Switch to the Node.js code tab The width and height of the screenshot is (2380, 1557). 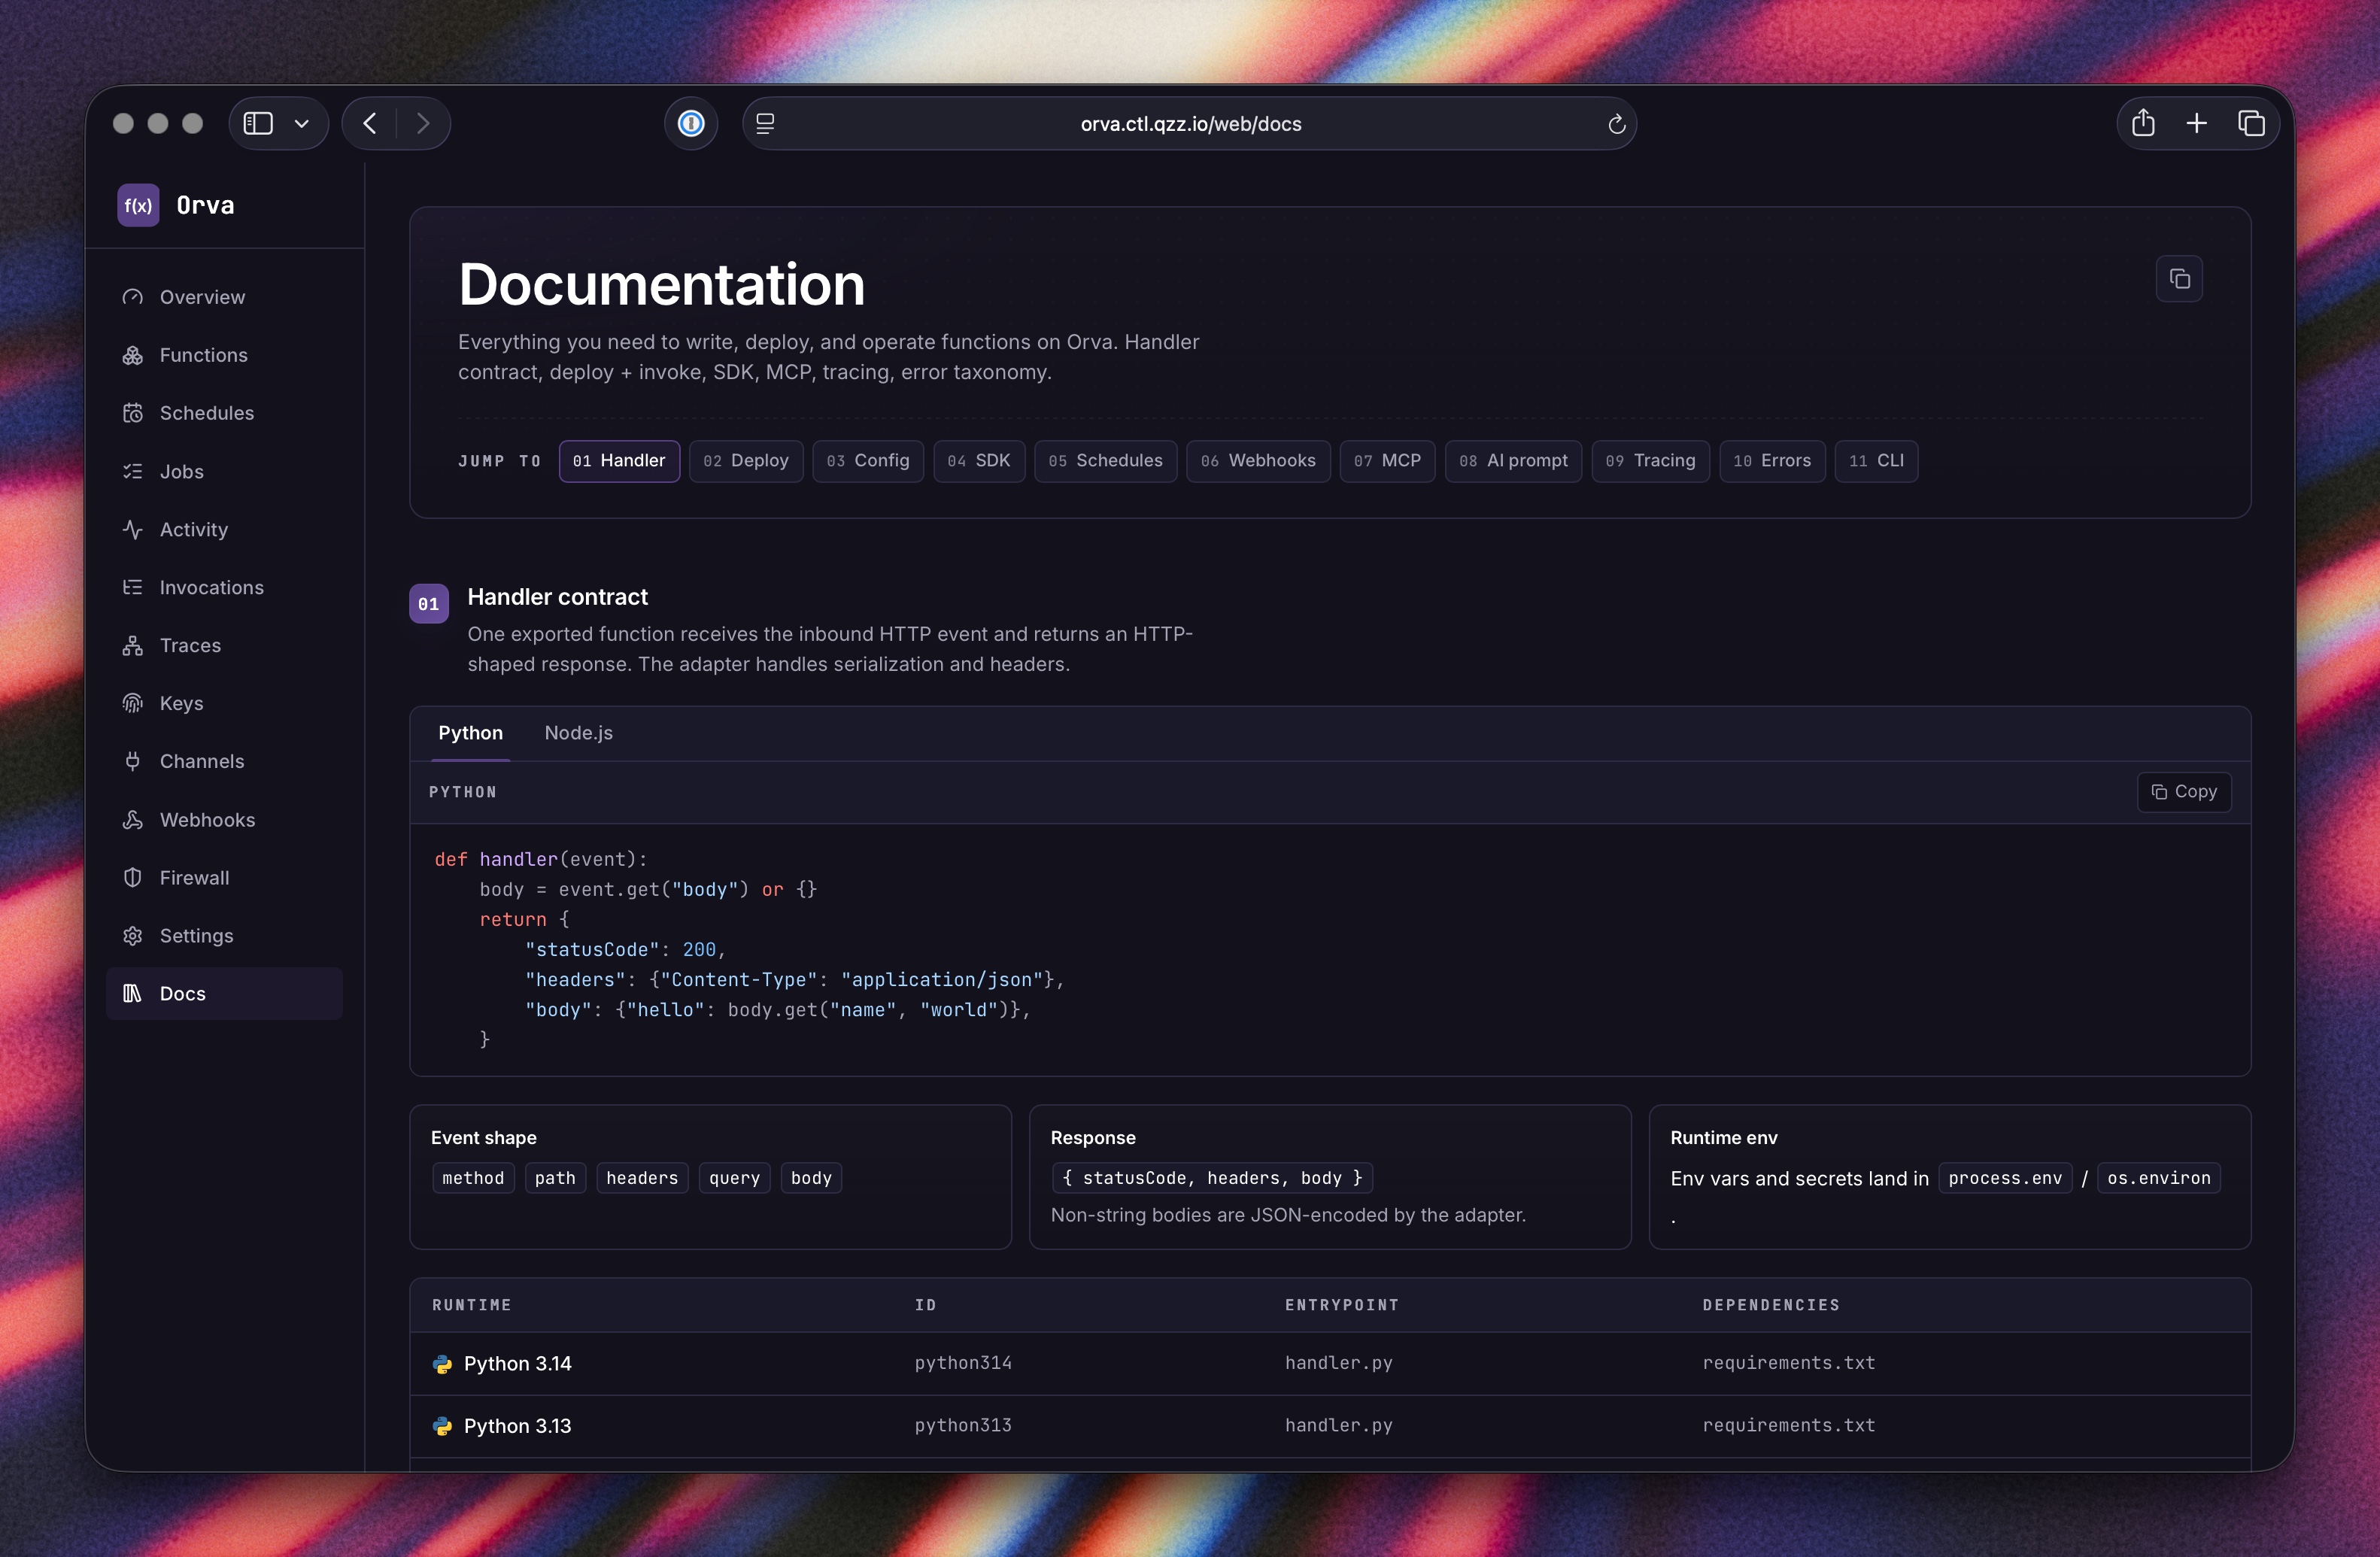579,733
